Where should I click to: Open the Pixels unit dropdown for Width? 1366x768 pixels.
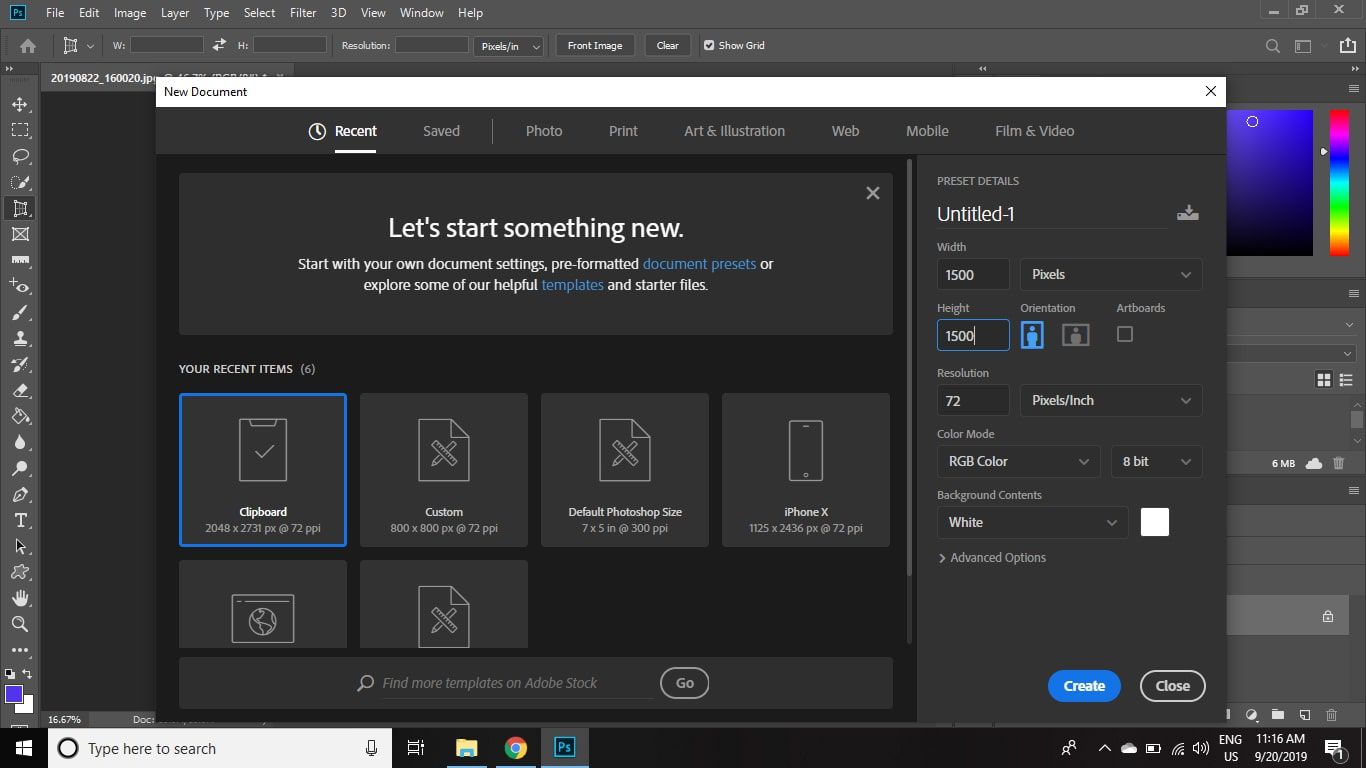point(1111,274)
